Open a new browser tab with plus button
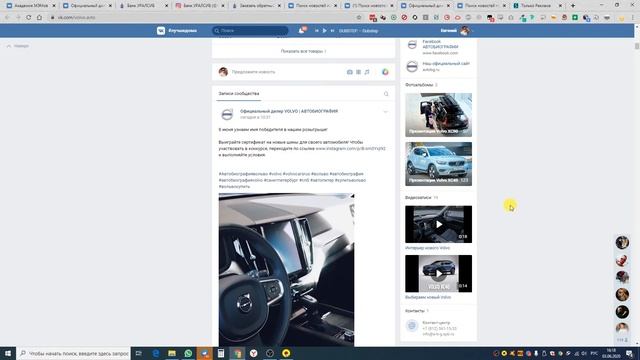Viewport: 640px width, 360px height. coord(572,6)
